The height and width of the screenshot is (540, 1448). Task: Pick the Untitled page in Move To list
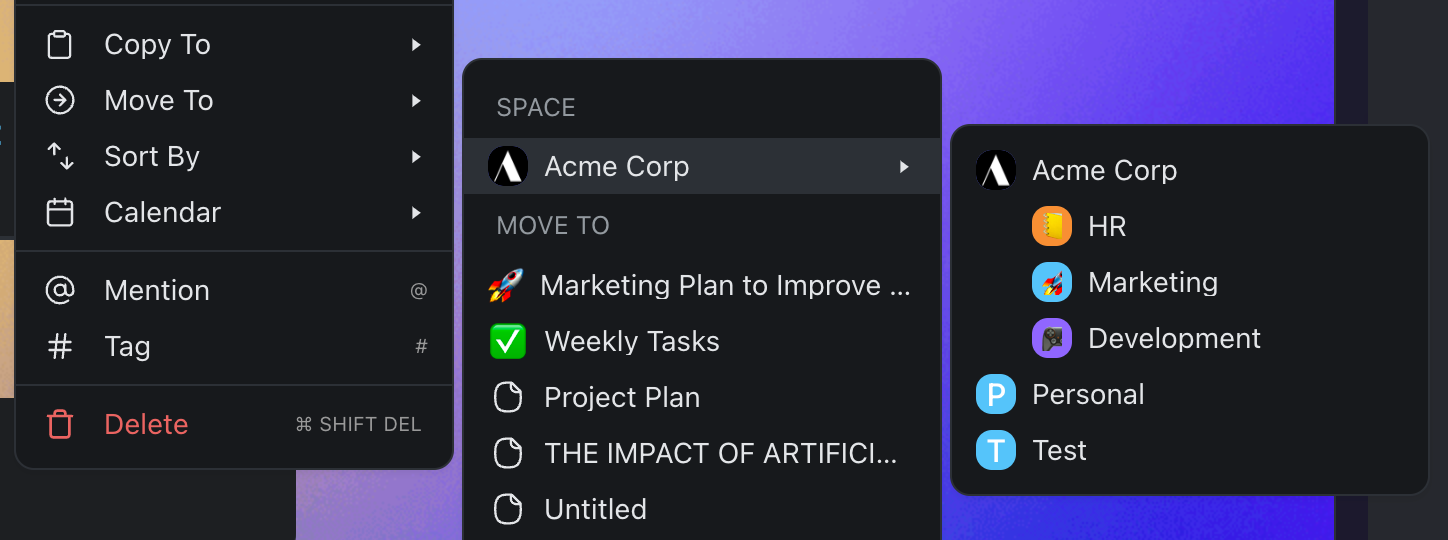(x=595, y=510)
